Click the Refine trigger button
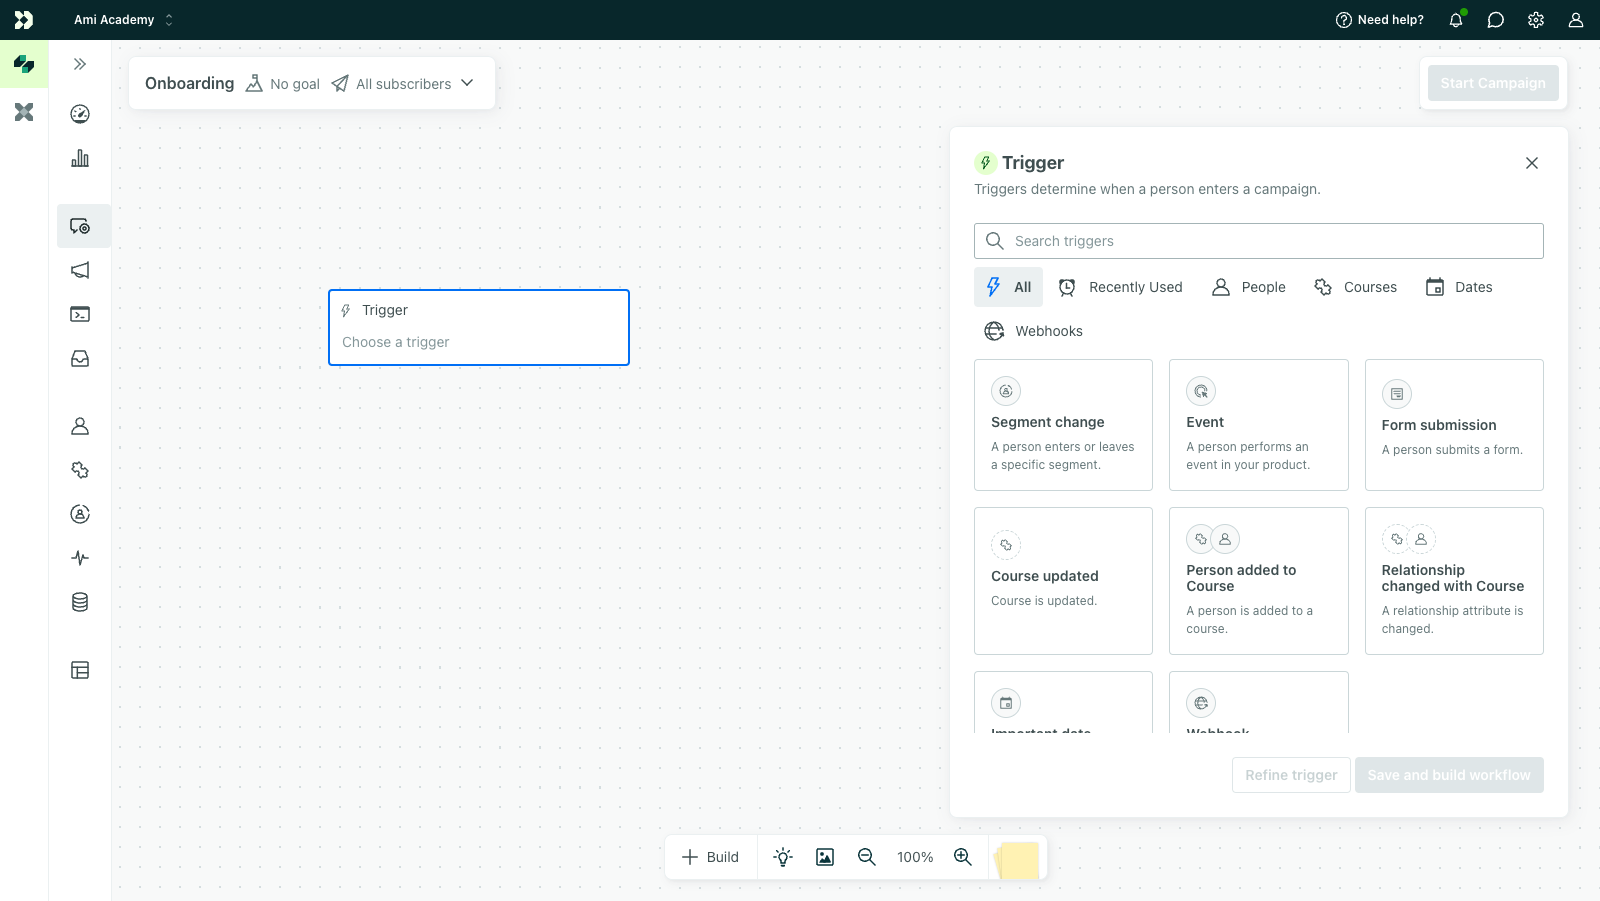Viewport: 1600px width, 901px height. (1291, 775)
